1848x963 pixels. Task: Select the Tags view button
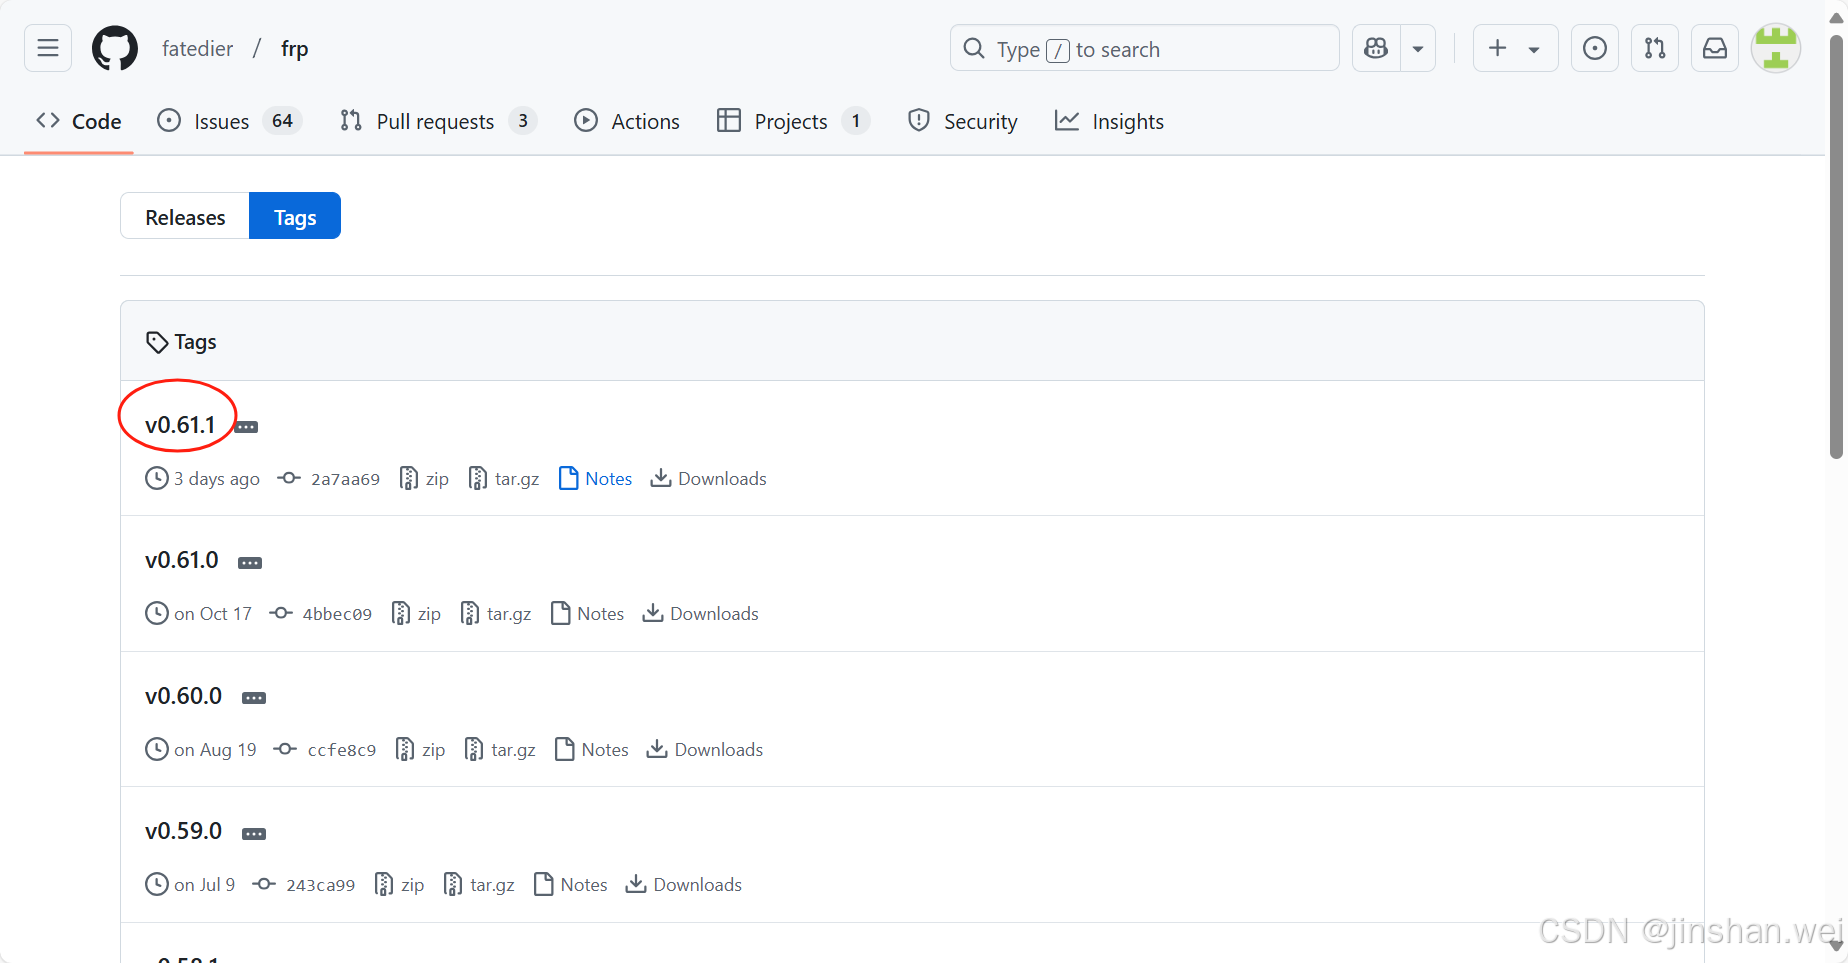(295, 217)
